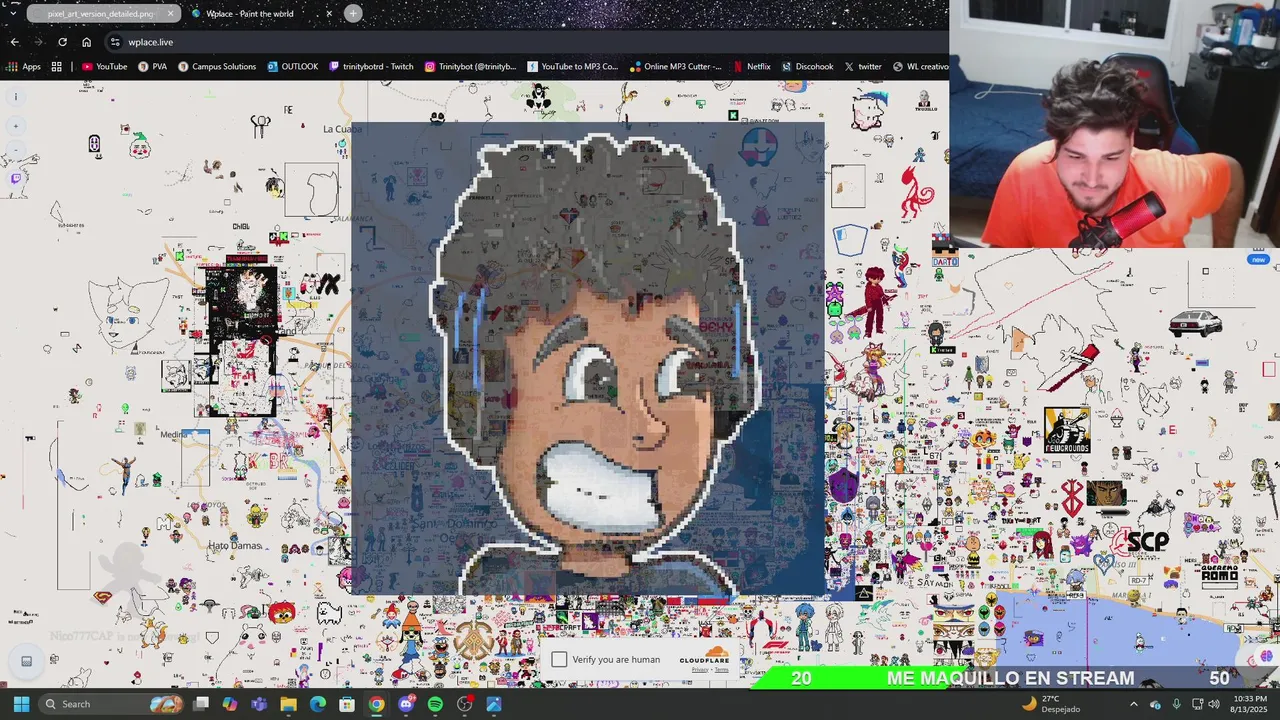The height and width of the screenshot is (720, 1280).
Task: Zoom in on the wplace map
Action: (16, 126)
